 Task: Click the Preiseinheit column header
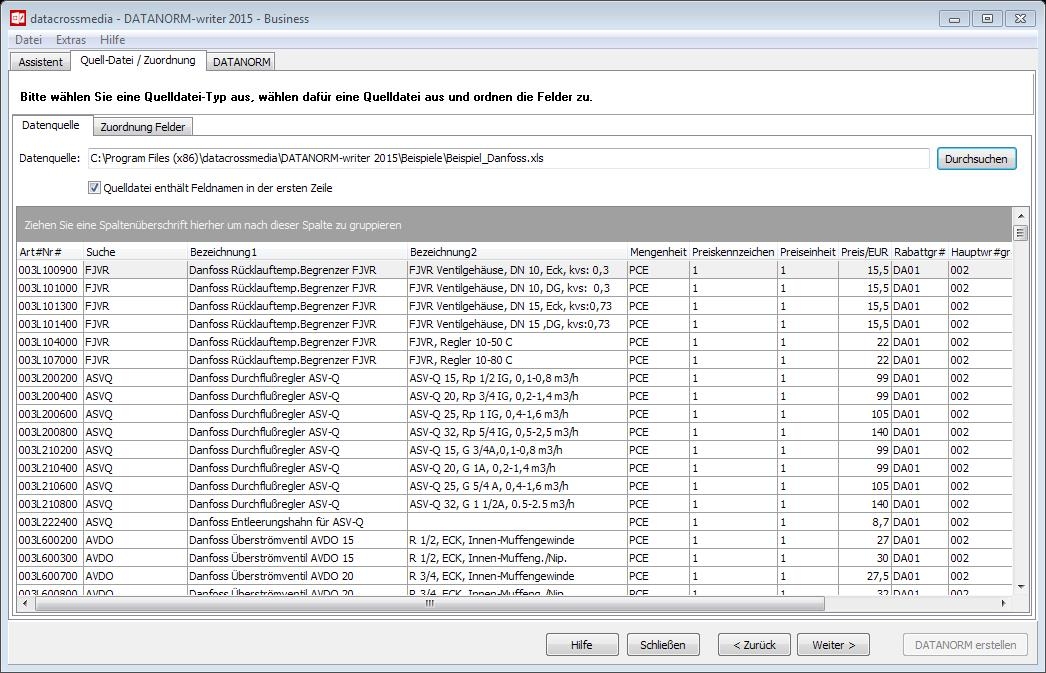pyautogui.click(x=808, y=252)
